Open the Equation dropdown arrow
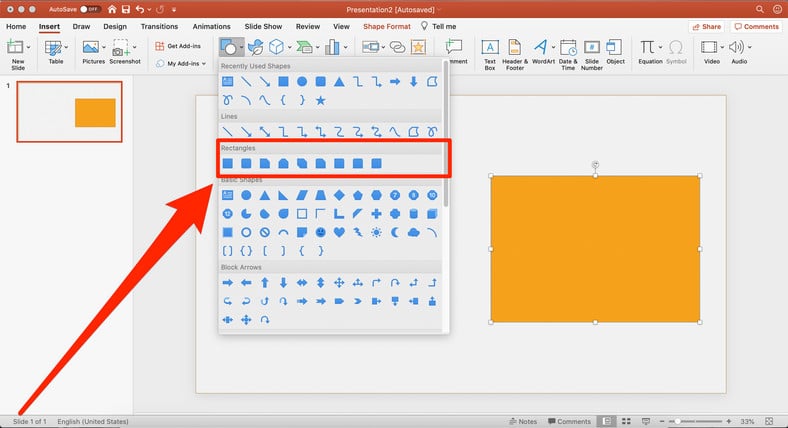Image resolution: width=788 pixels, height=428 pixels. tap(660, 47)
